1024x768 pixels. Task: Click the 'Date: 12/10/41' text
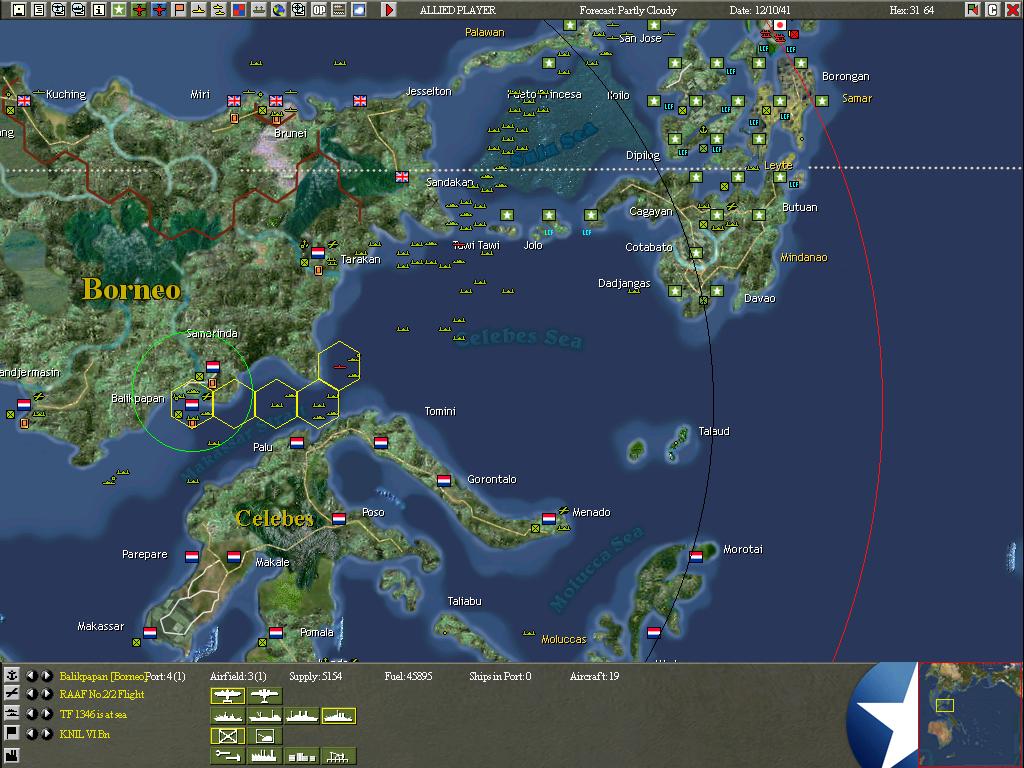coord(760,10)
